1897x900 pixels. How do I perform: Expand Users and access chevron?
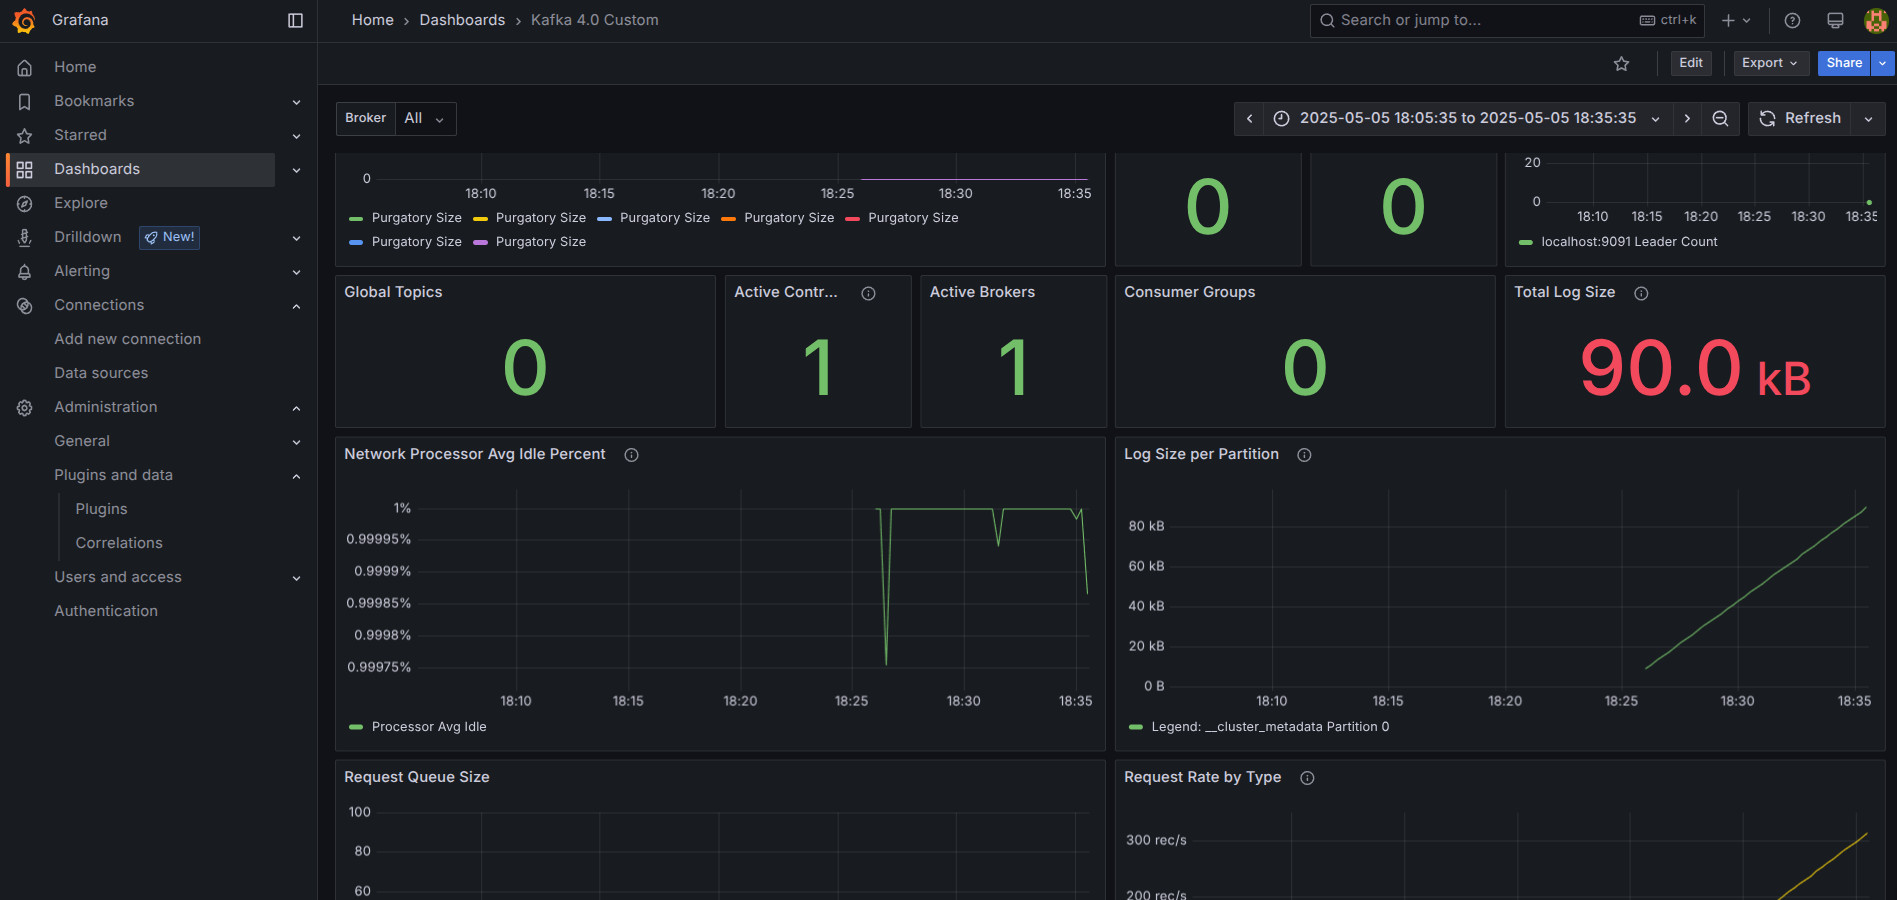tap(296, 578)
